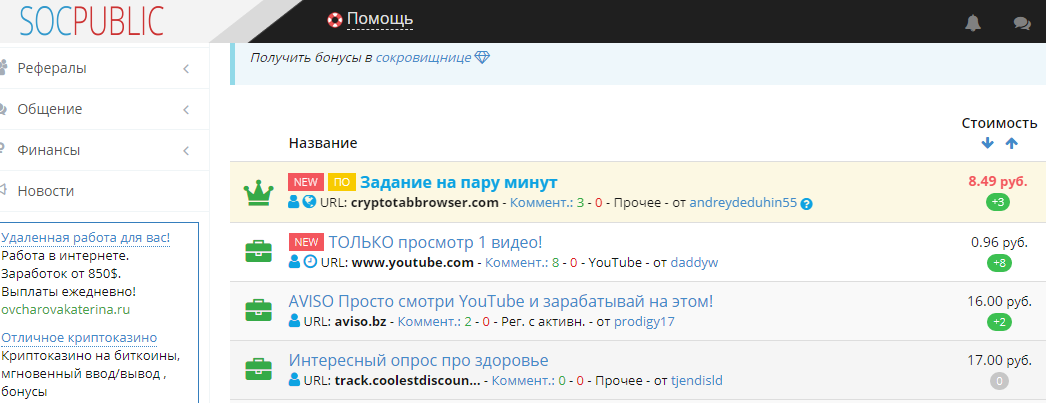The width and height of the screenshot is (1046, 403).
Task: Open profile of tjendisld
Action: pyautogui.click(x=696, y=381)
